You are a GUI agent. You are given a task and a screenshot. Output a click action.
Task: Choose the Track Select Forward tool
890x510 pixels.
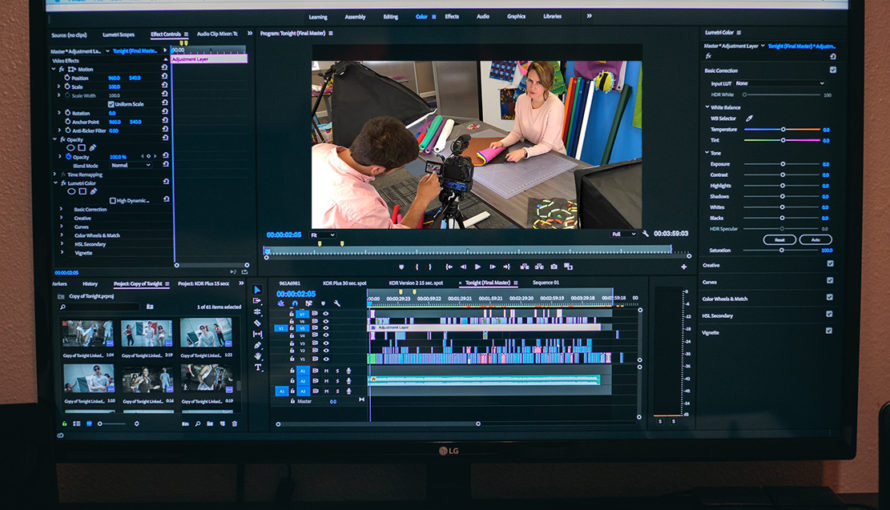click(257, 301)
